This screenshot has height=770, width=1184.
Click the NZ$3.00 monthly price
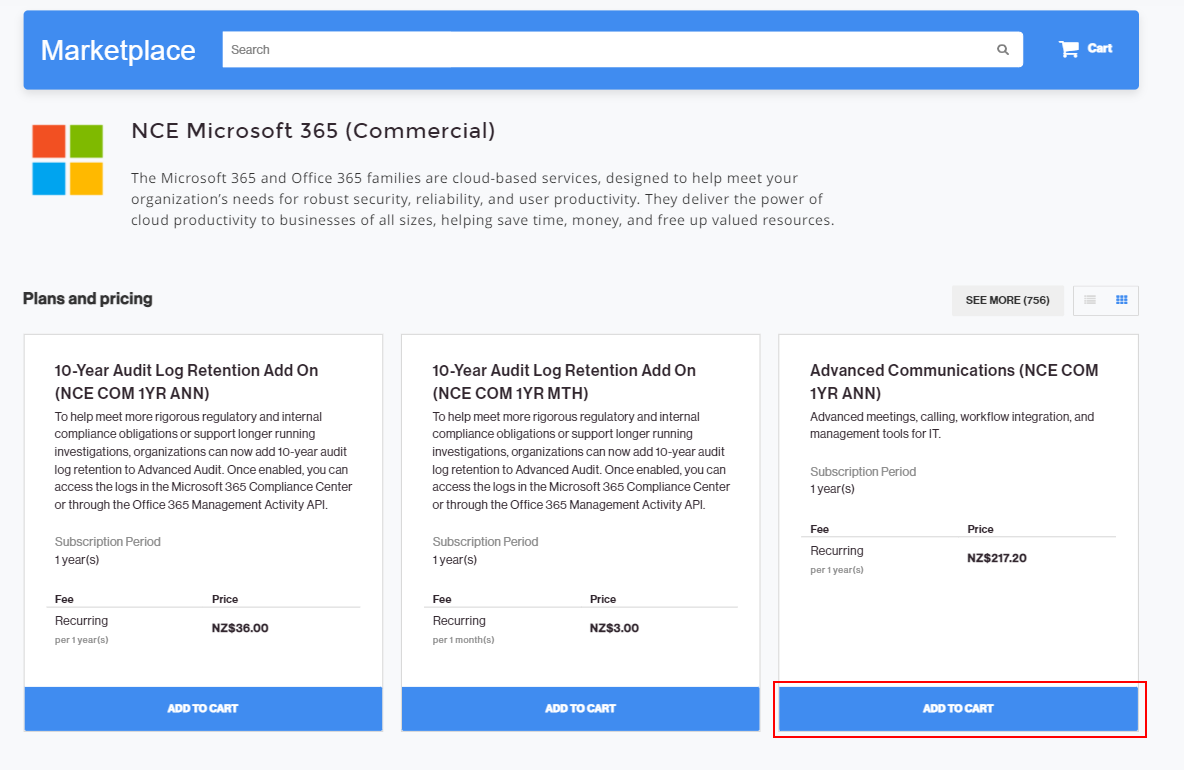(614, 628)
